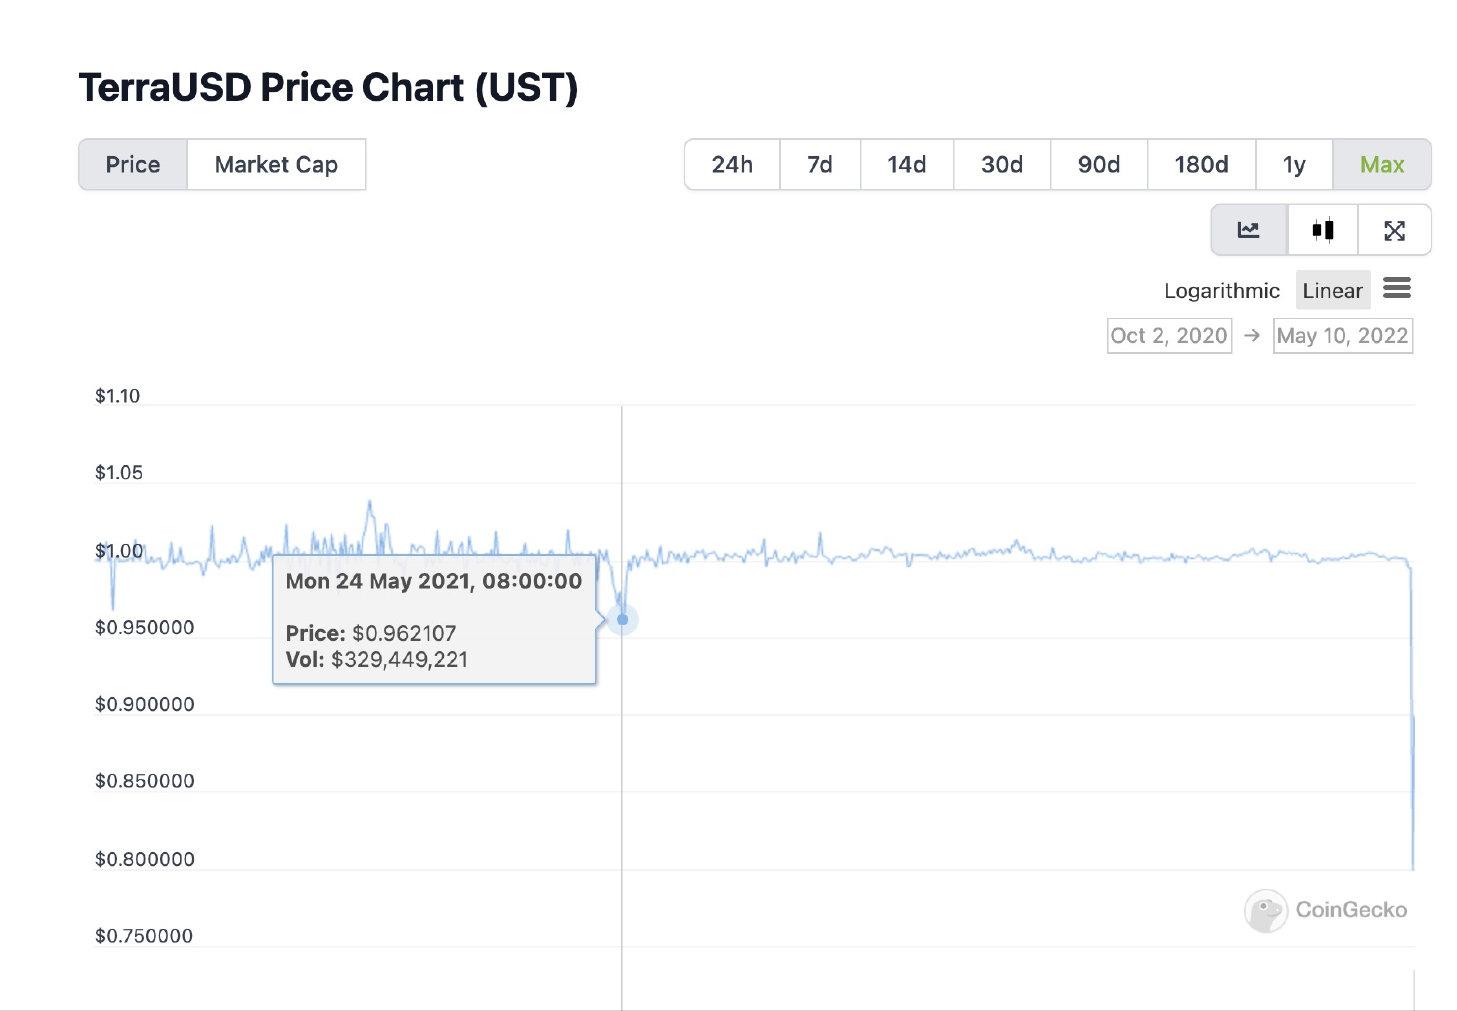Screen dimensions: 1457x1011
Task: Switch to the Market Cap tab
Action: tap(276, 165)
